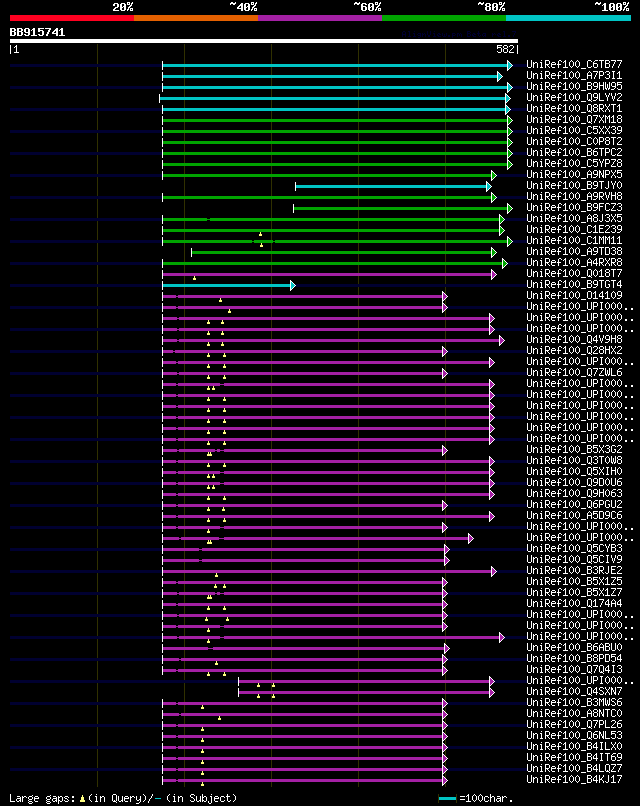Click the yellow gap marker on the UniRef100_B3MWS6 row
Screen dimensions: 640x806
coord(203,707)
